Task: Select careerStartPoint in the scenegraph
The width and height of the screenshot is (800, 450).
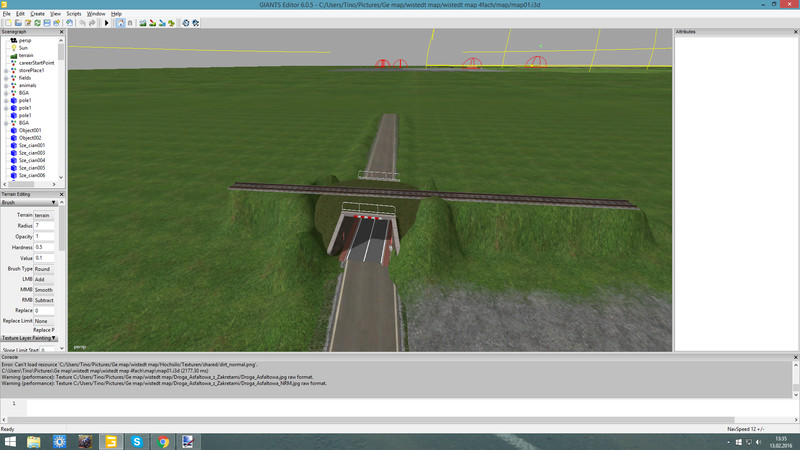Action: [36, 62]
